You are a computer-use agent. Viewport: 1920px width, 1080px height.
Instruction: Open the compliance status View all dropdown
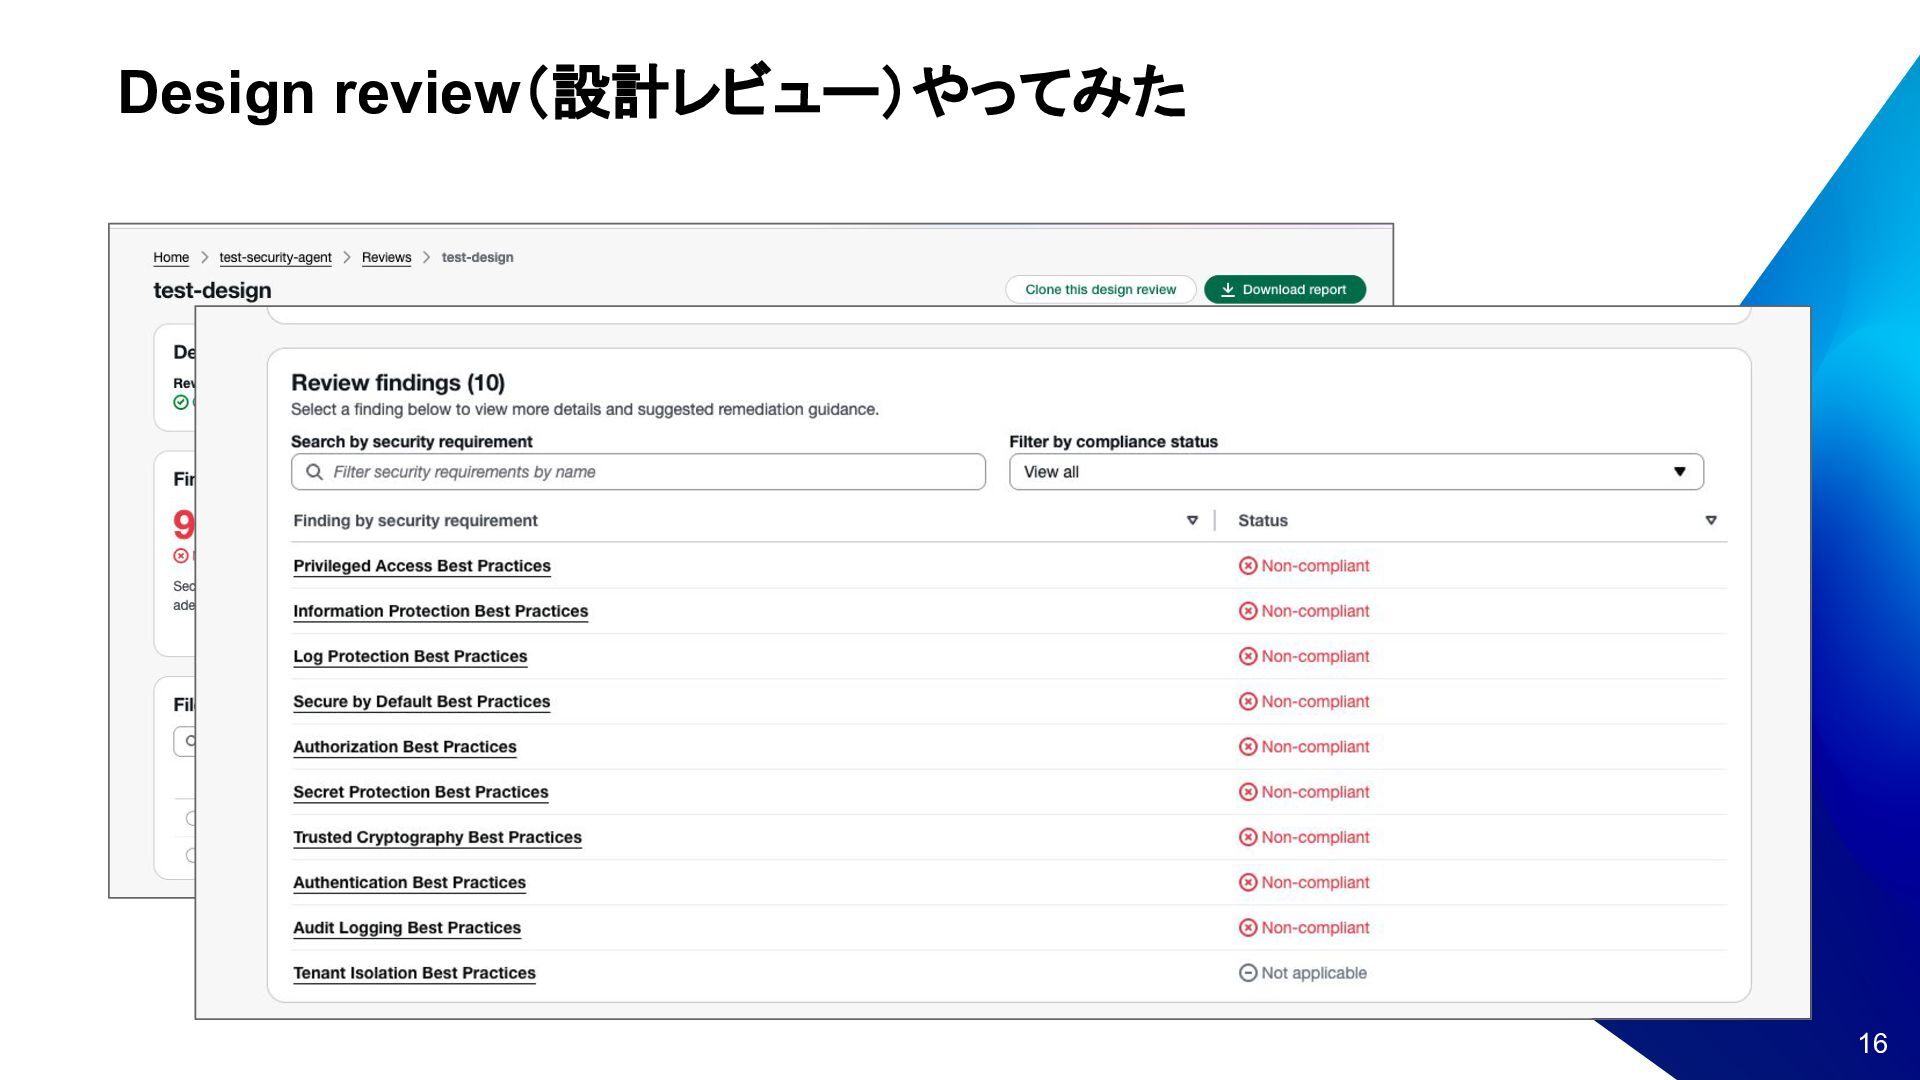[x=1355, y=472]
